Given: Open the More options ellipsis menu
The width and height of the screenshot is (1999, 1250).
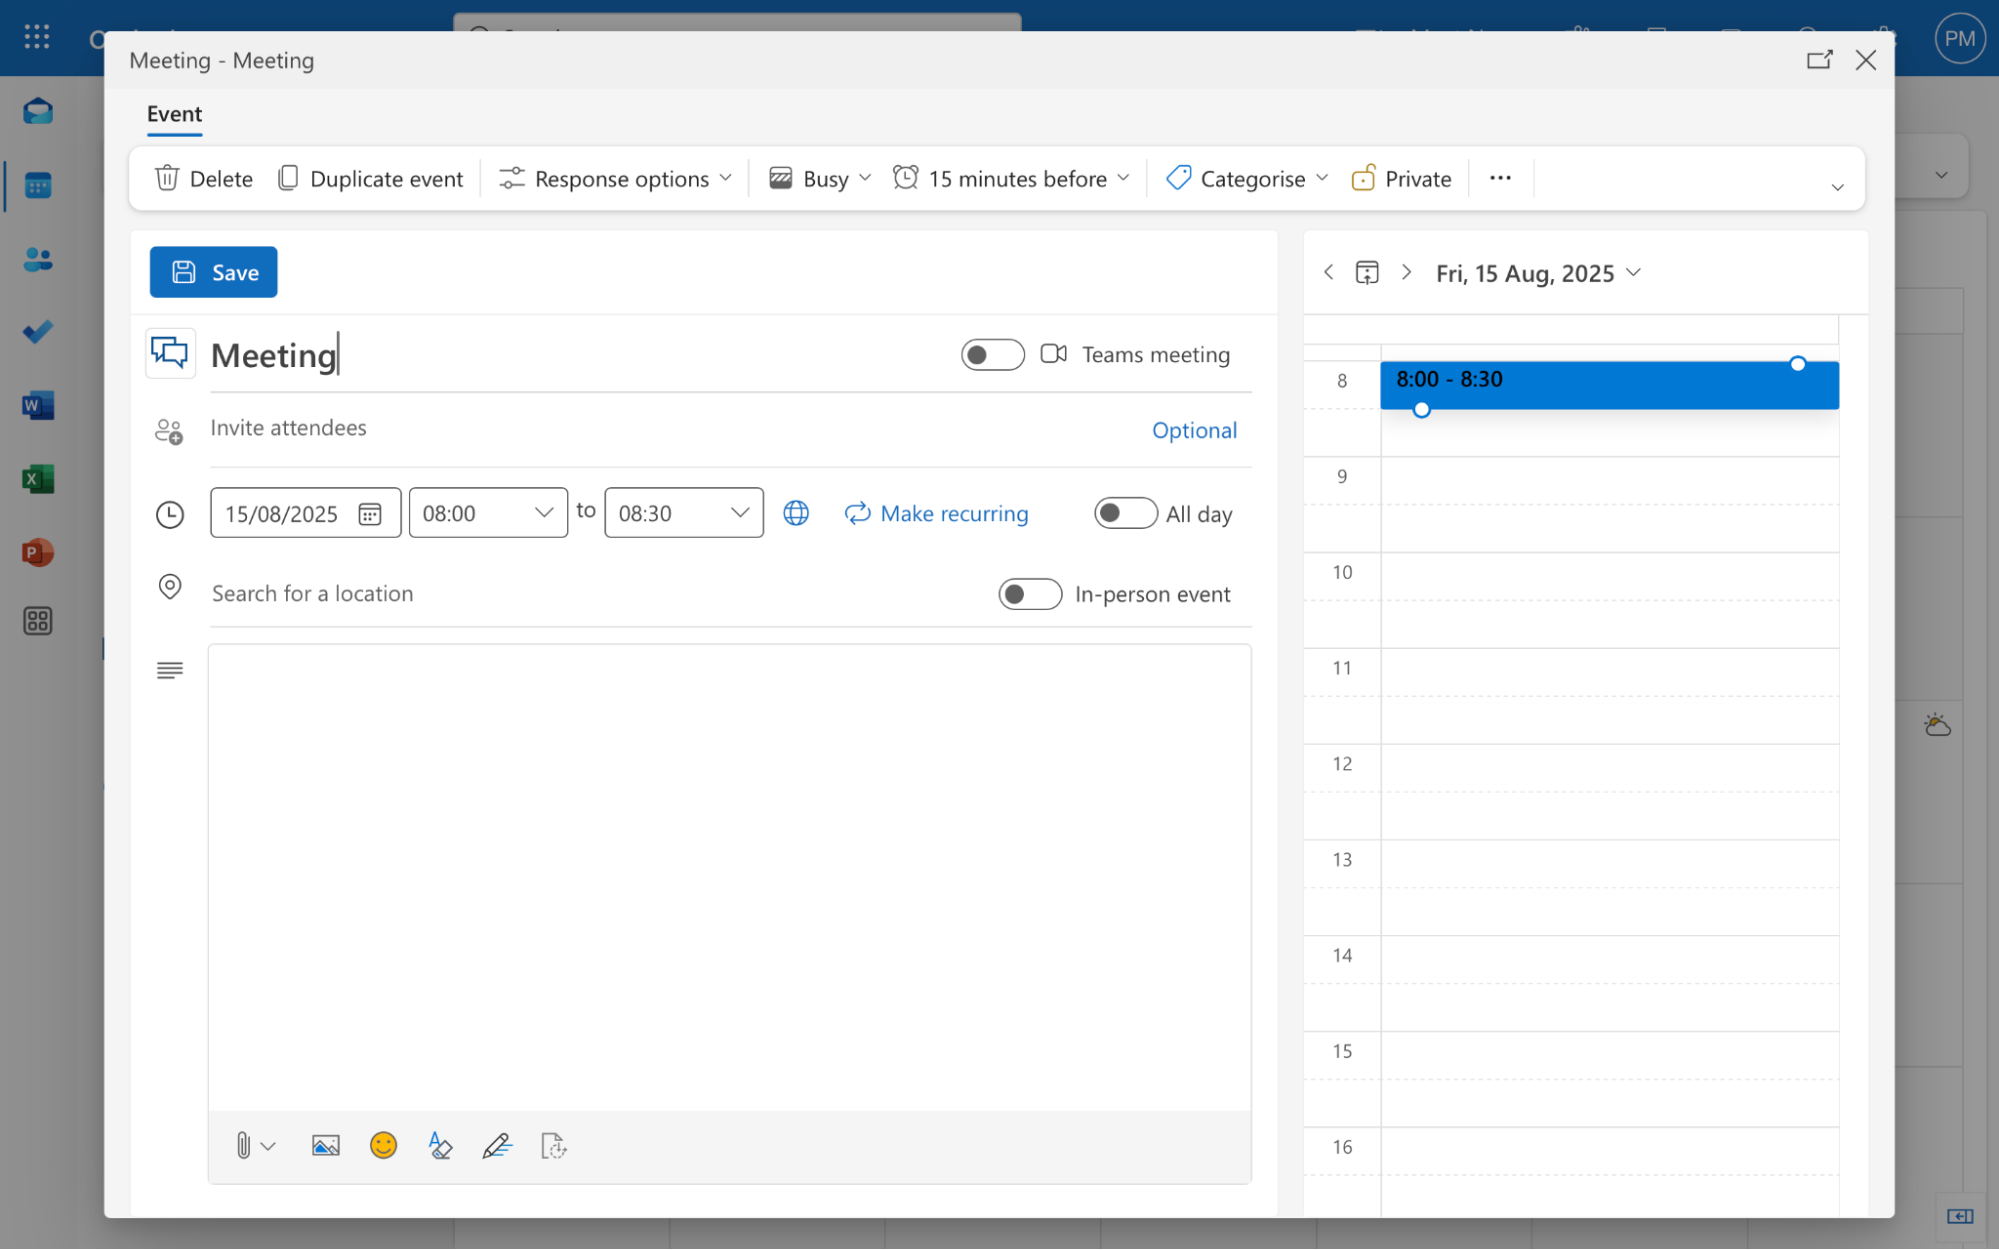Looking at the screenshot, I should click(x=1499, y=178).
